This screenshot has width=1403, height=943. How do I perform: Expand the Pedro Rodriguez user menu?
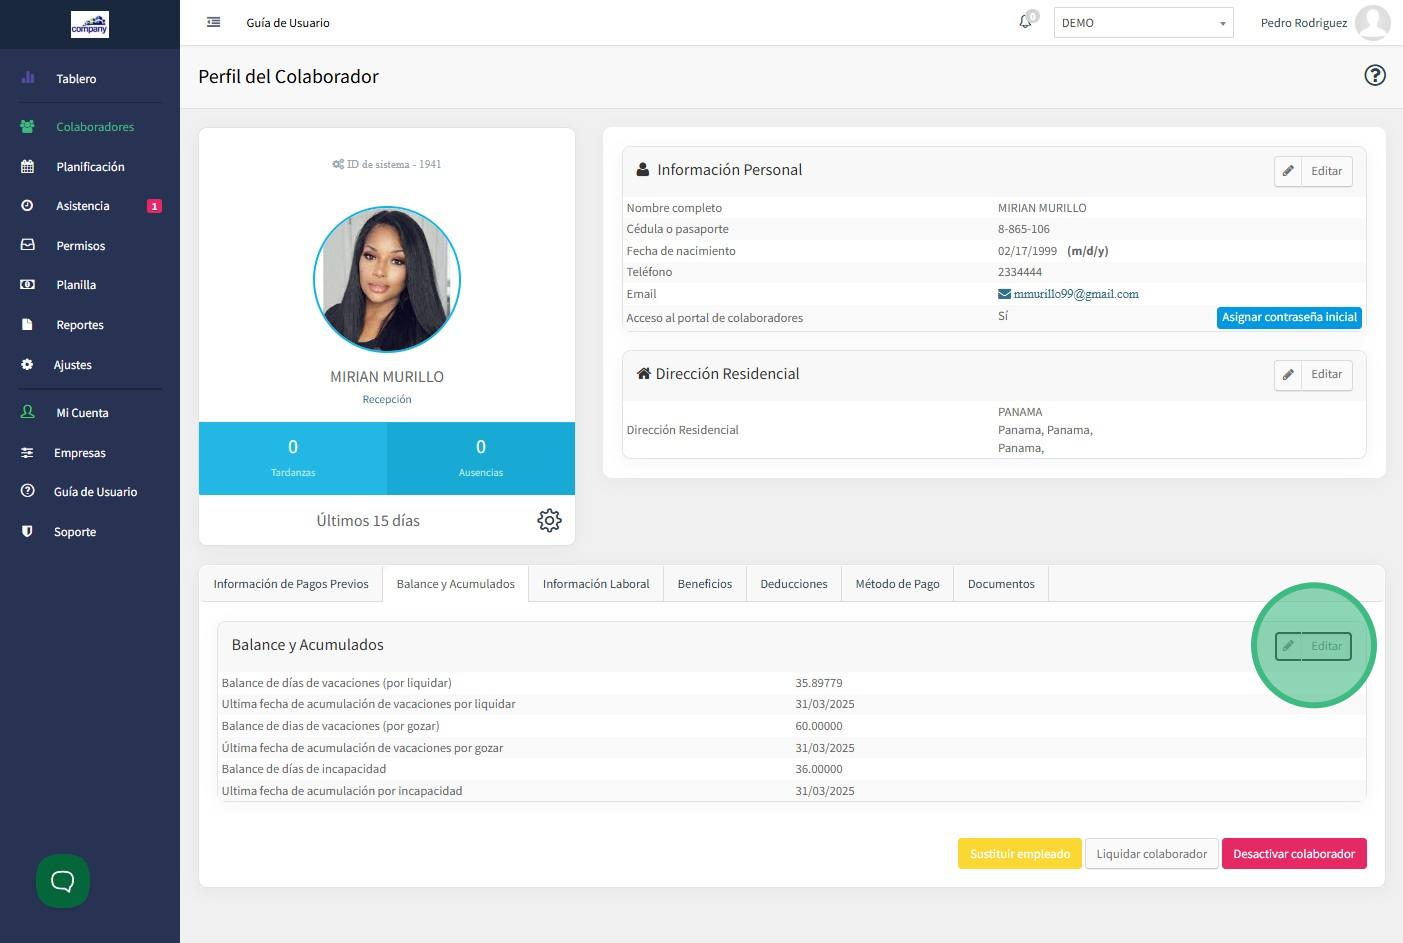coord(1303,23)
